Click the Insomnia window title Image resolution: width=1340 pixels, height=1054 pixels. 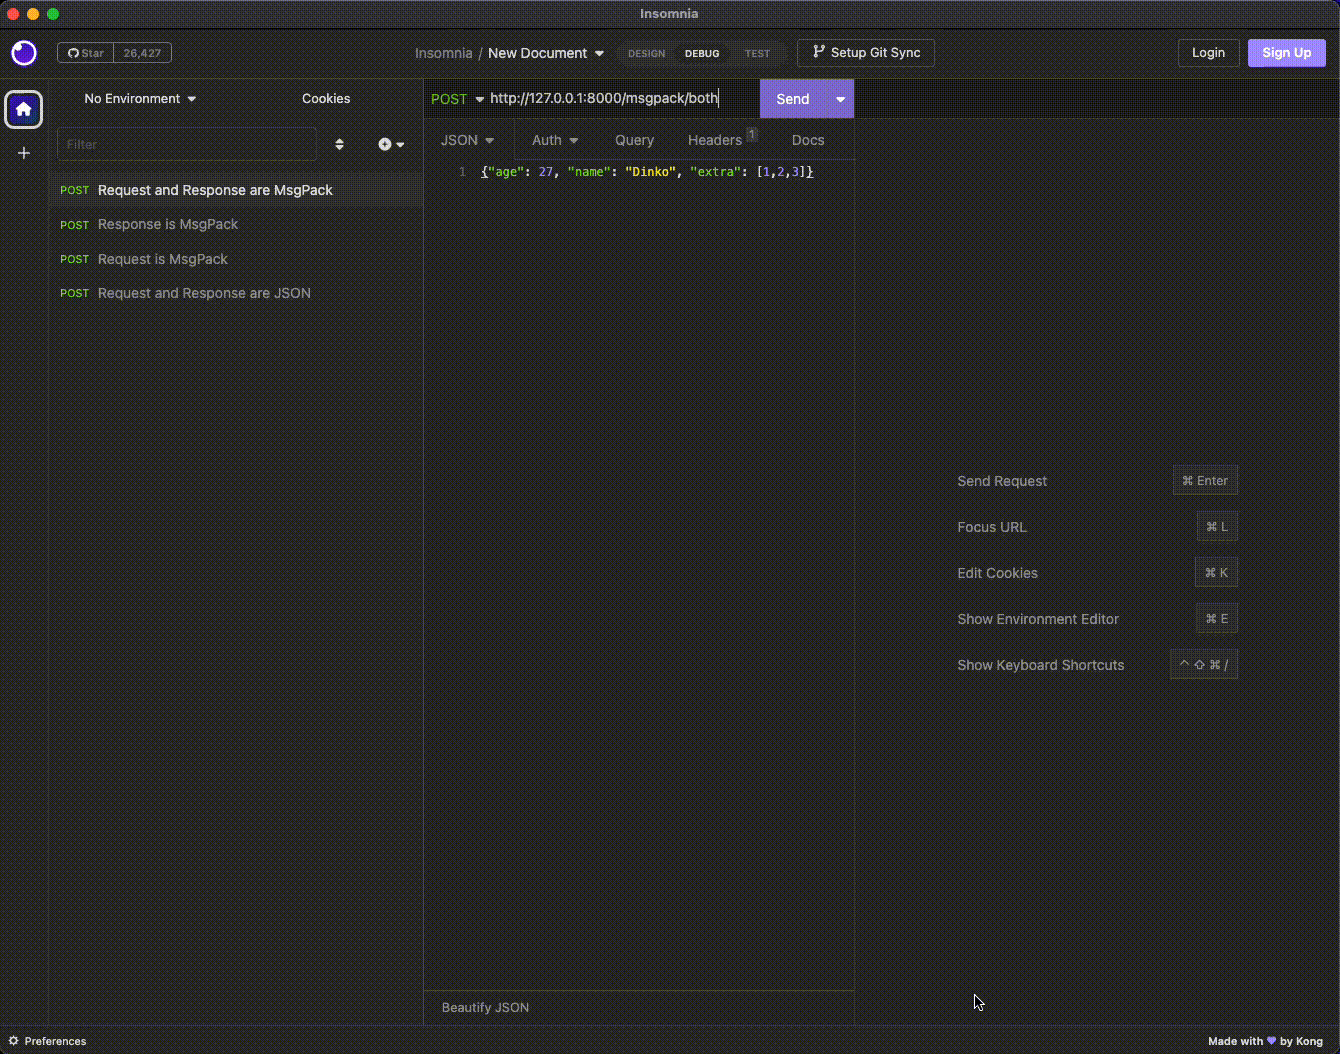click(669, 14)
